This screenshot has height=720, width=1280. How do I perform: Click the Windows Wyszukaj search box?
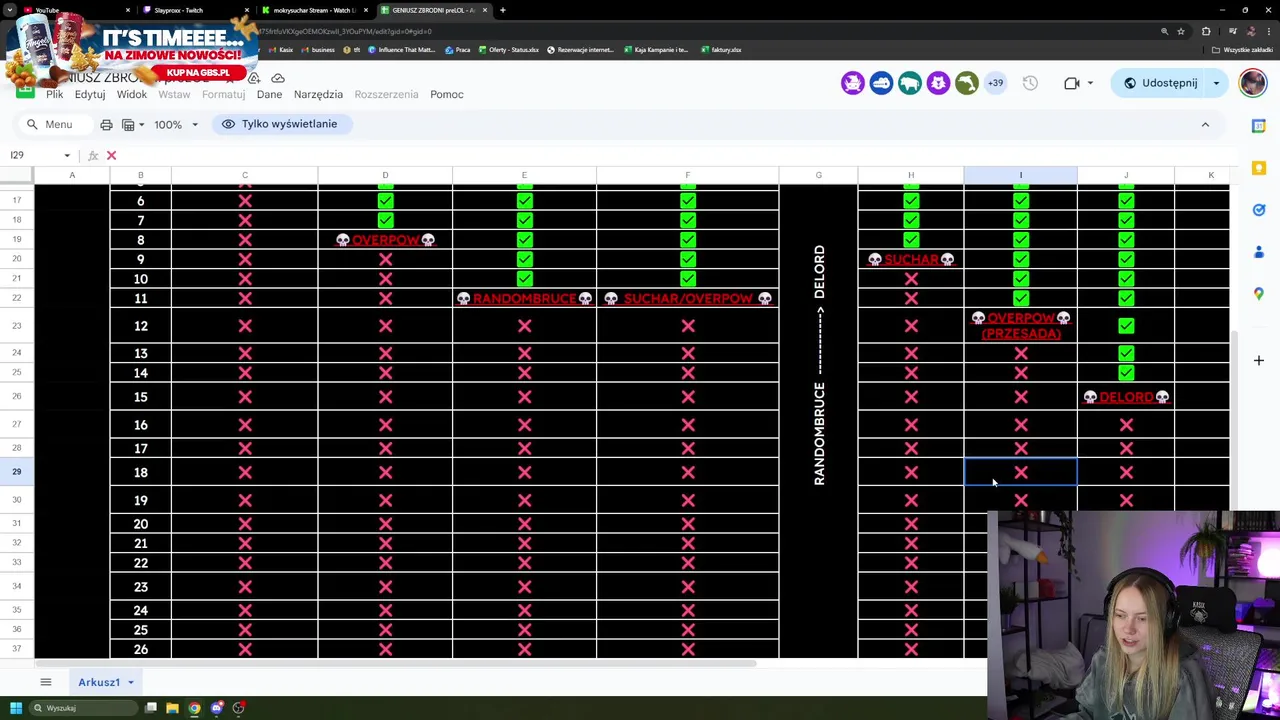[x=82, y=708]
